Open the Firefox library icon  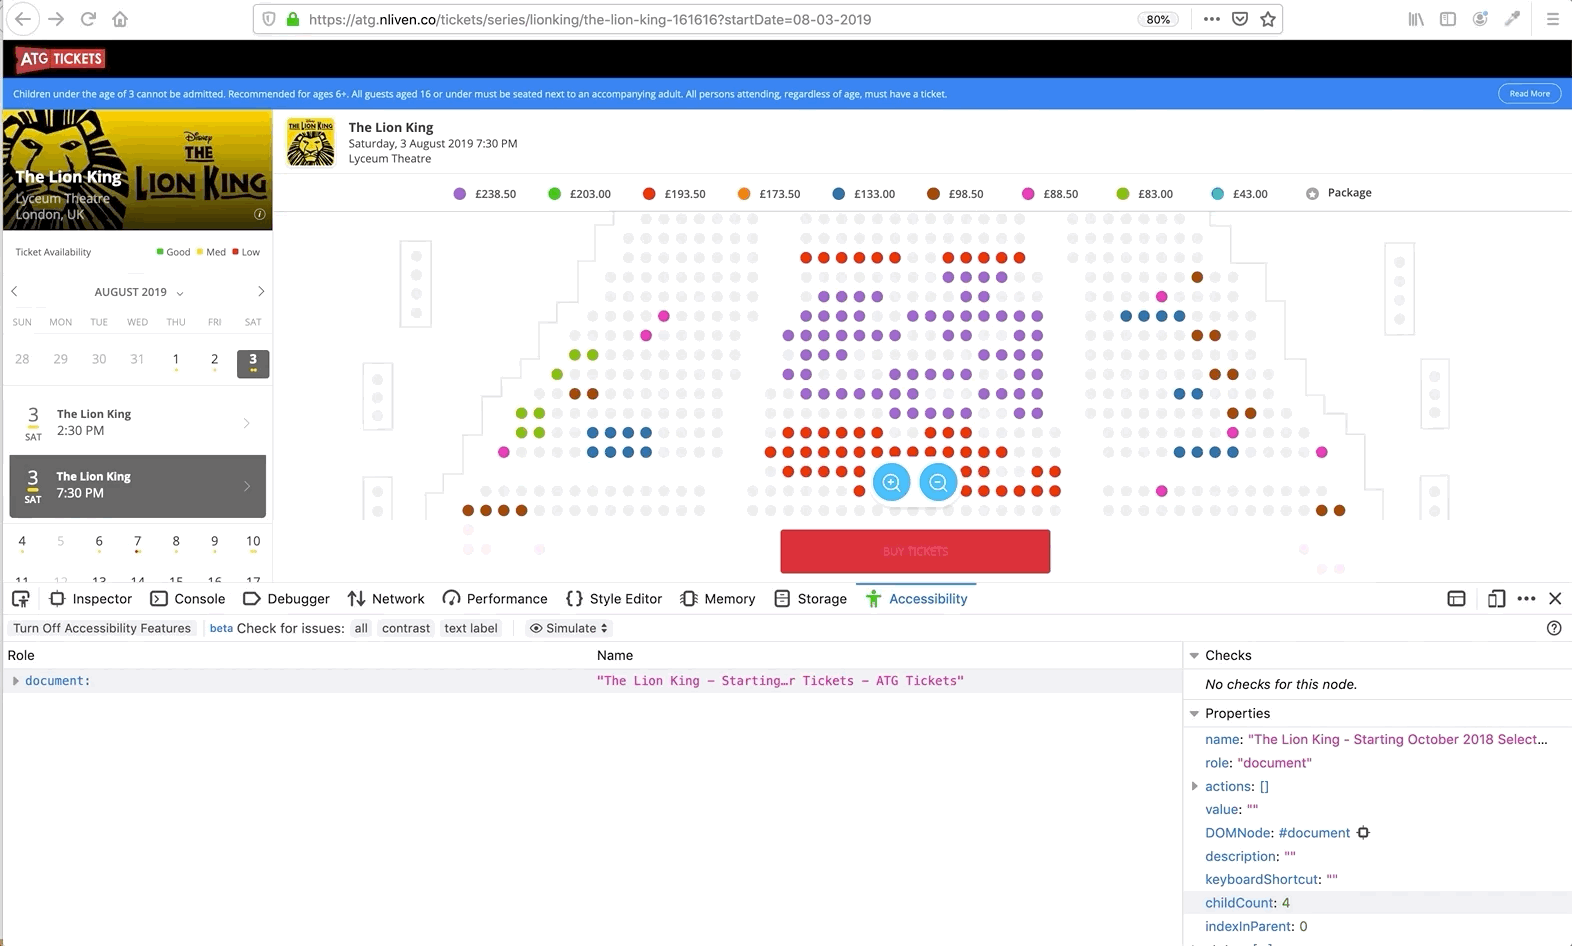coord(1416,19)
